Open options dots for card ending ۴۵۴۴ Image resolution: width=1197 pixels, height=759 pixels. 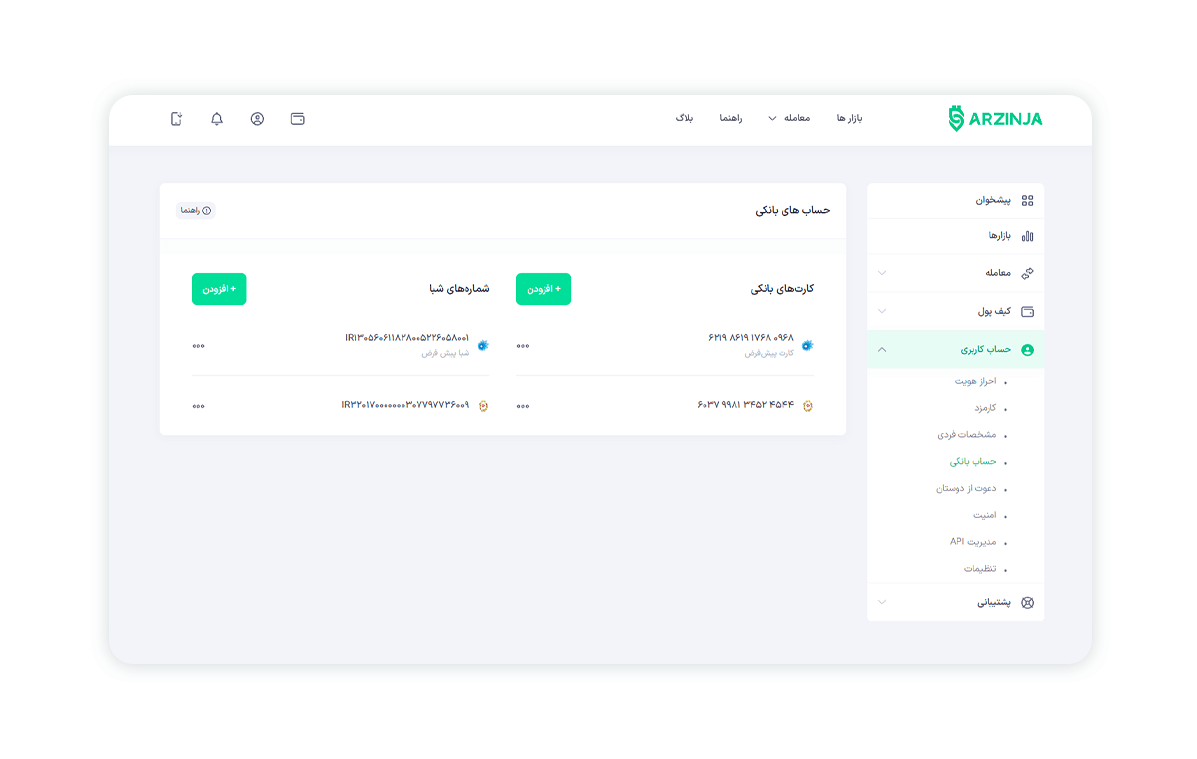coord(523,406)
